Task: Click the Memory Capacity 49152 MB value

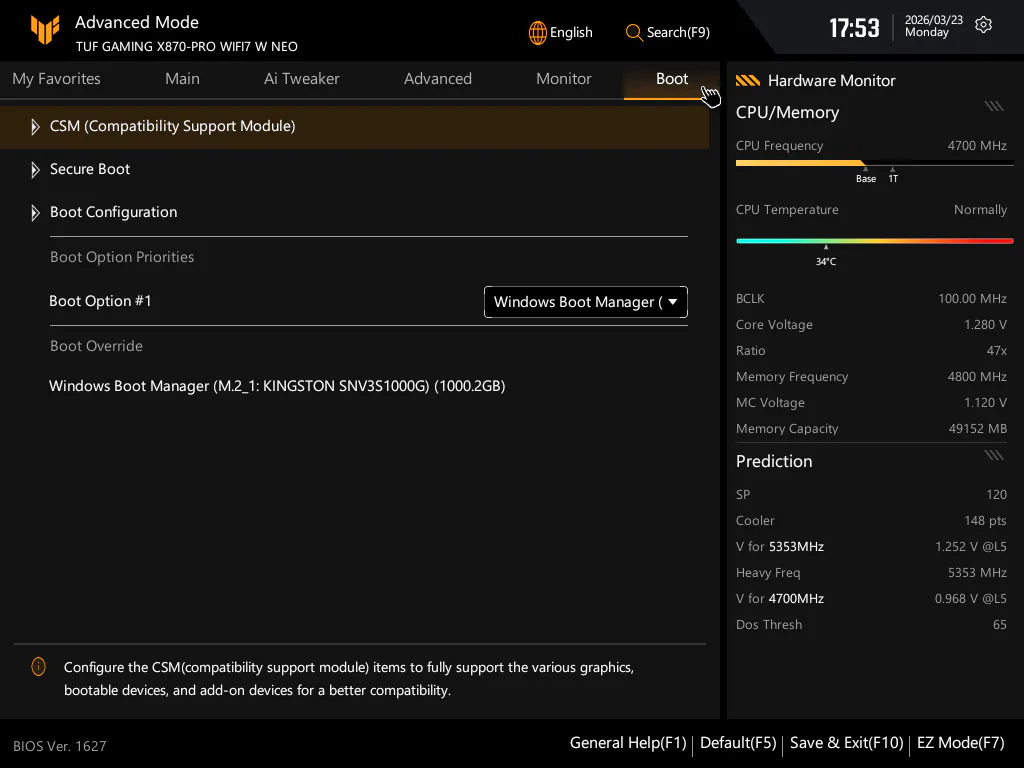Action: [978, 429]
